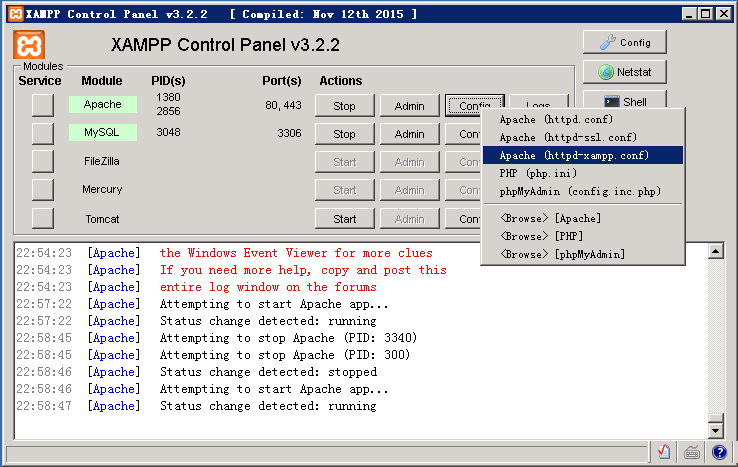
Task: Toggle the Mercury service checkbox
Action: 43,190
